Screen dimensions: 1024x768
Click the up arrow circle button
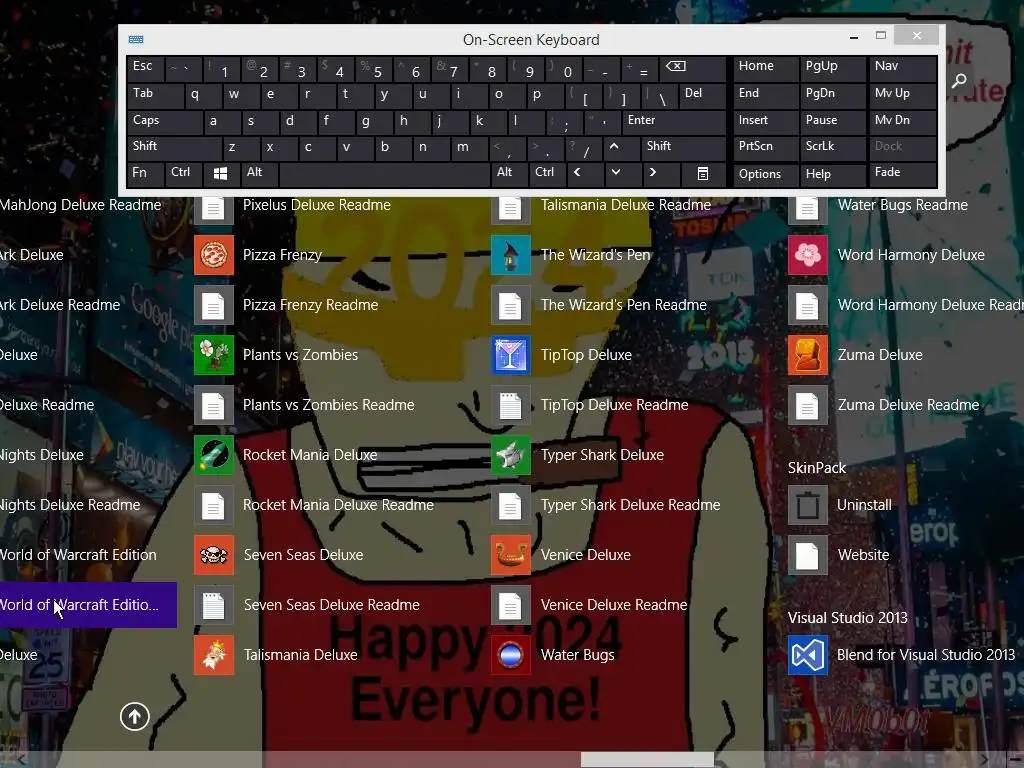pos(135,716)
